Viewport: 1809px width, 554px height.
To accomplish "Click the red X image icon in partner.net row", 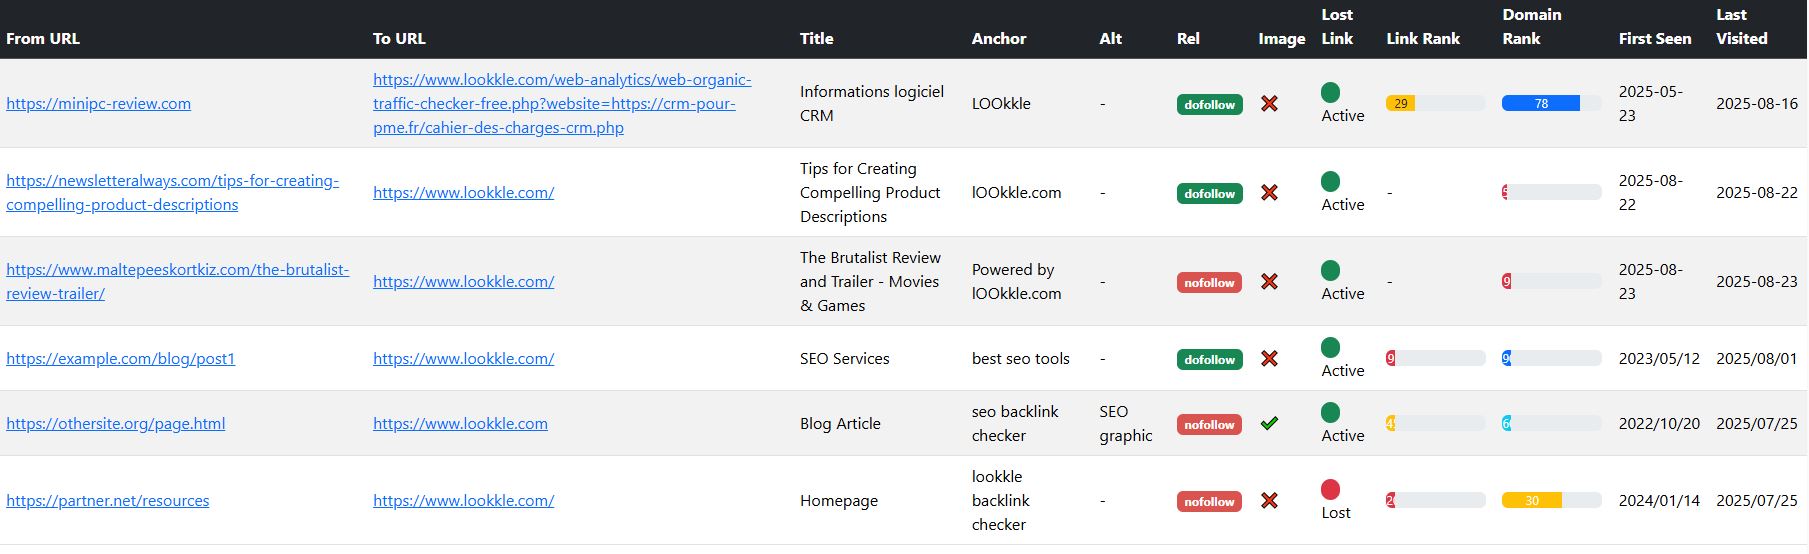I will [x=1269, y=500].
